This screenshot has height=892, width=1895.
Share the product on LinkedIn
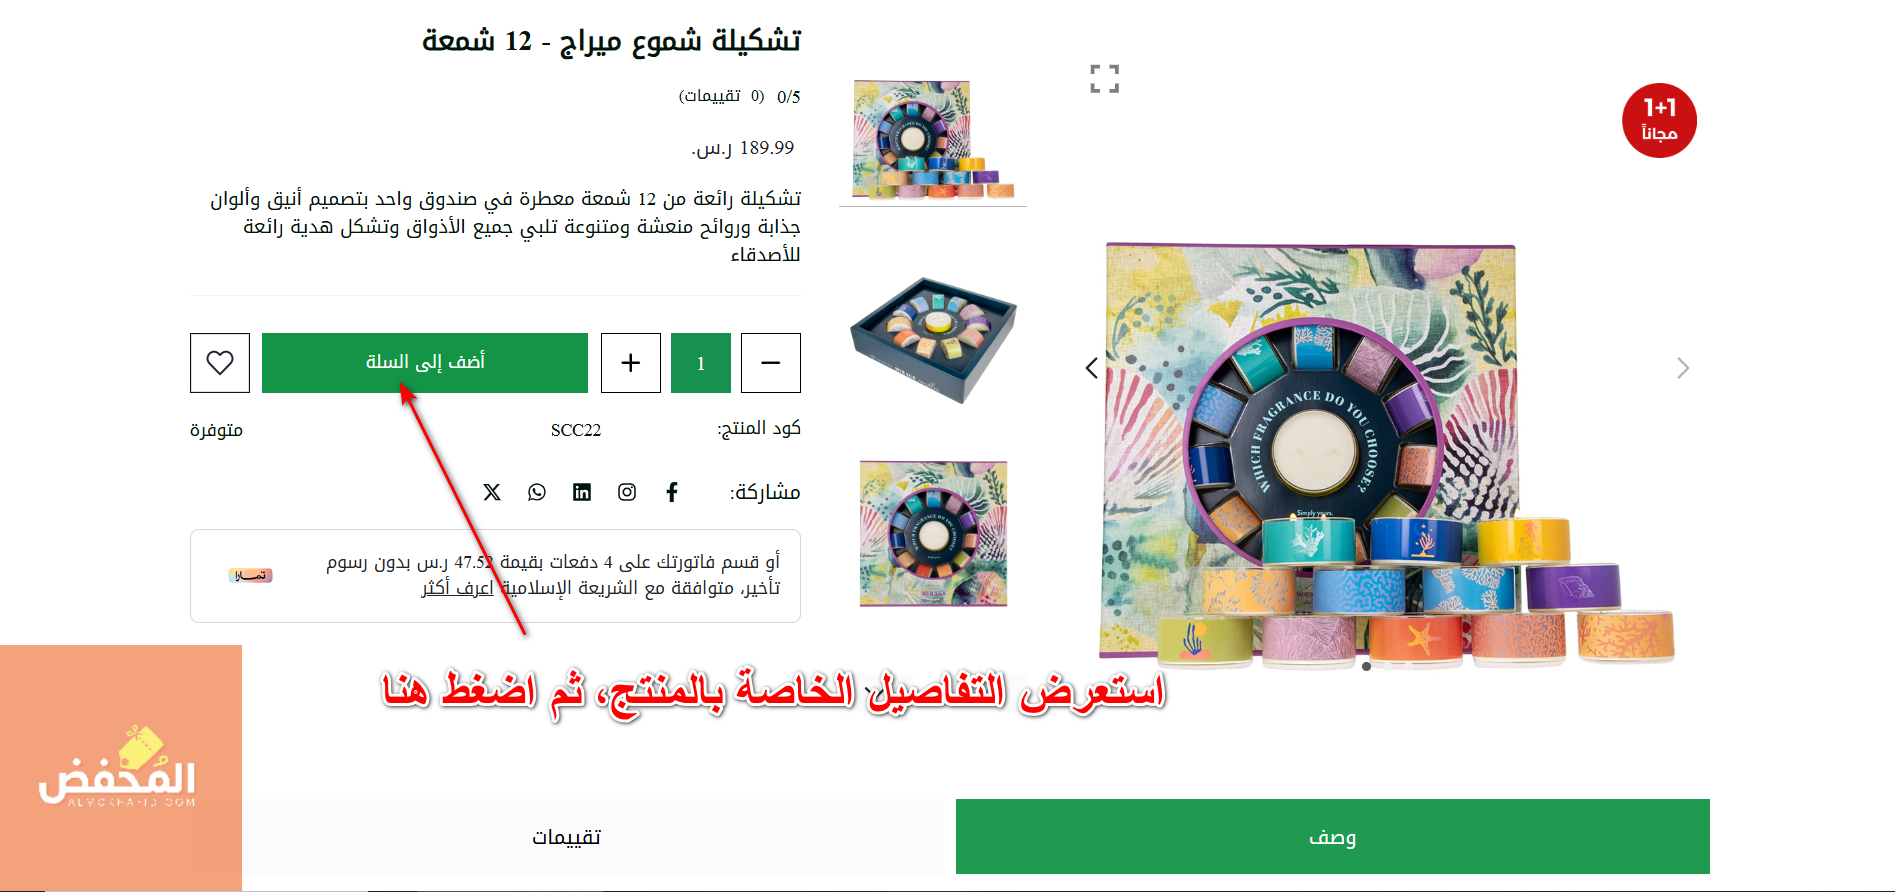pos(582,492)
